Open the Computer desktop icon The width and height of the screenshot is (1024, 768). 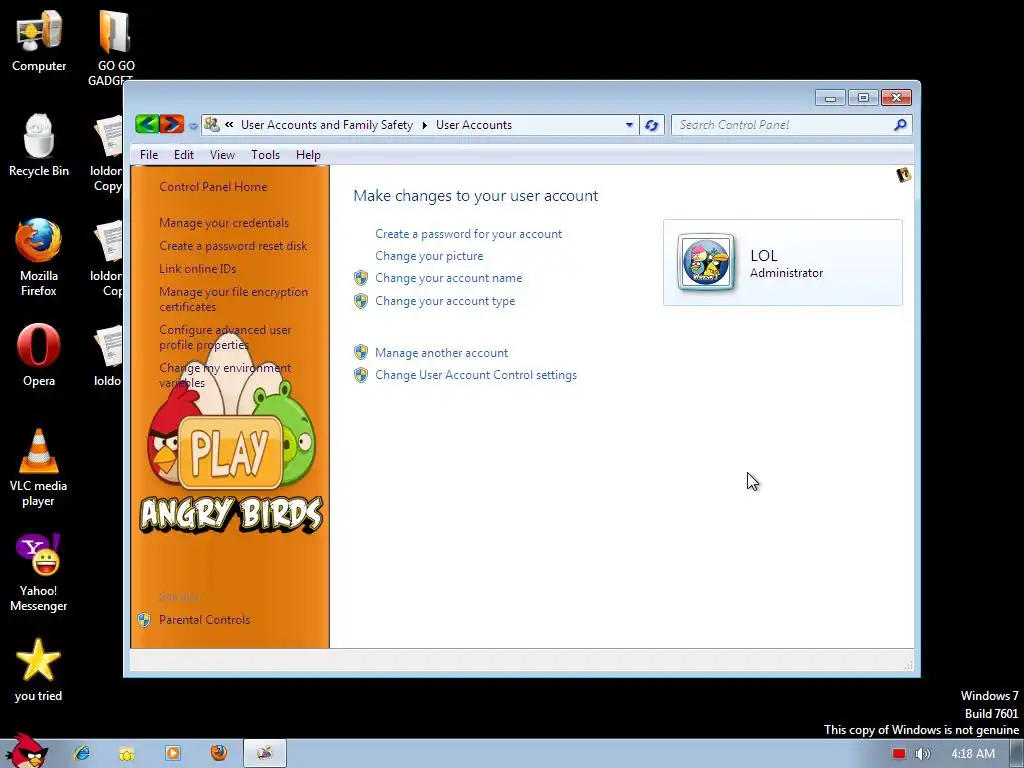point(39,40)
